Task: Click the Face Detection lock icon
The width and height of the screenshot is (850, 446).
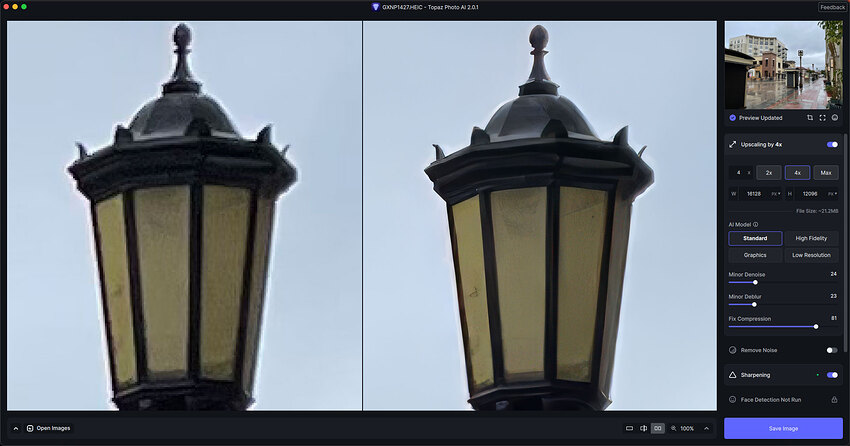Action: click(834, 399)
